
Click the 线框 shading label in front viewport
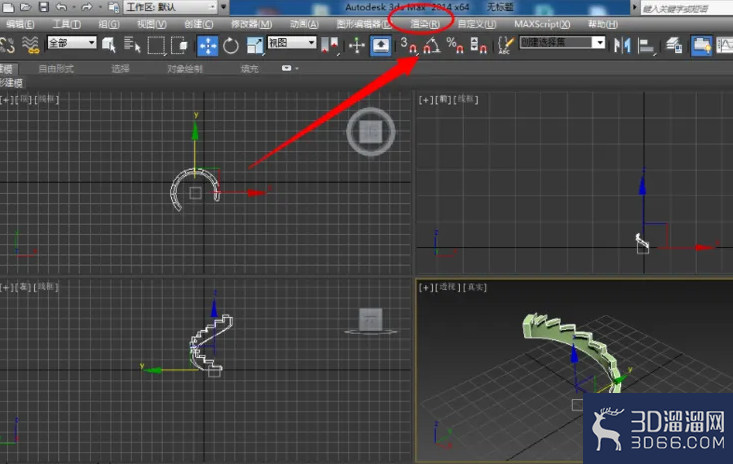pos(466,100)
